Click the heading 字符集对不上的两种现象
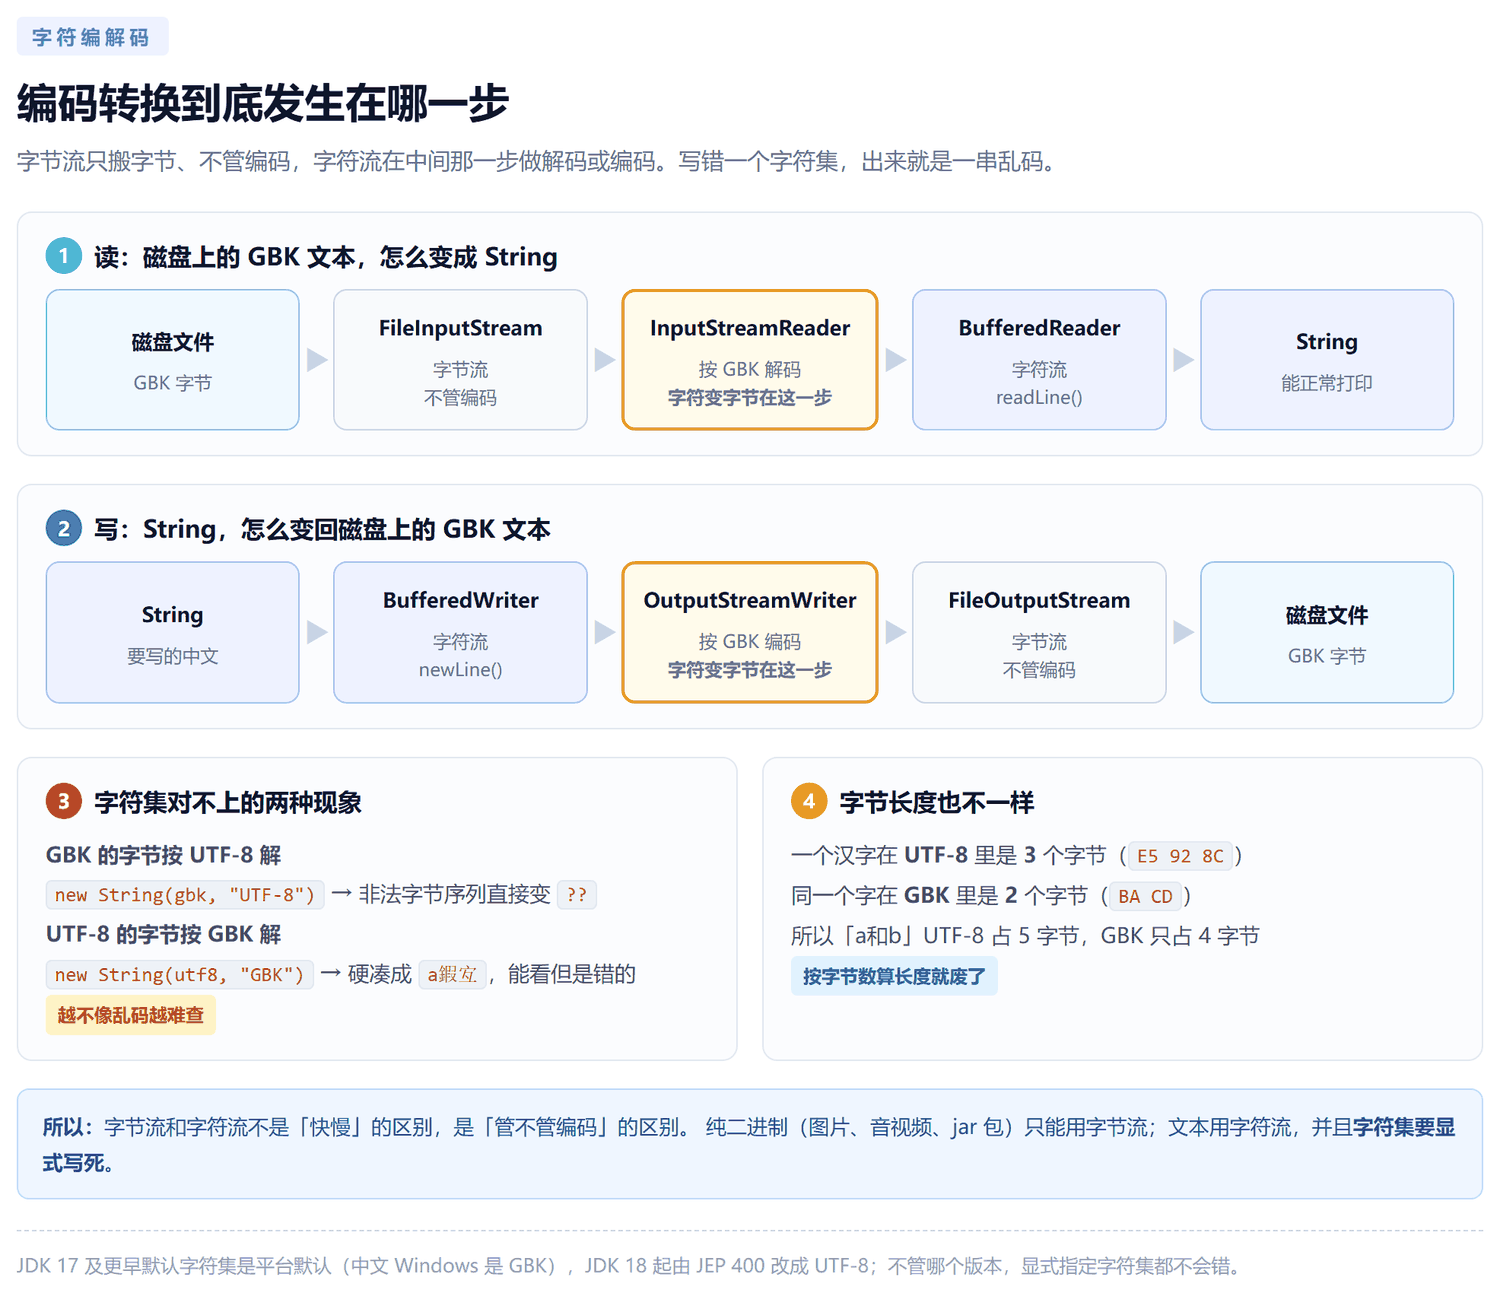1500x1293 pixels. (228, 802)
